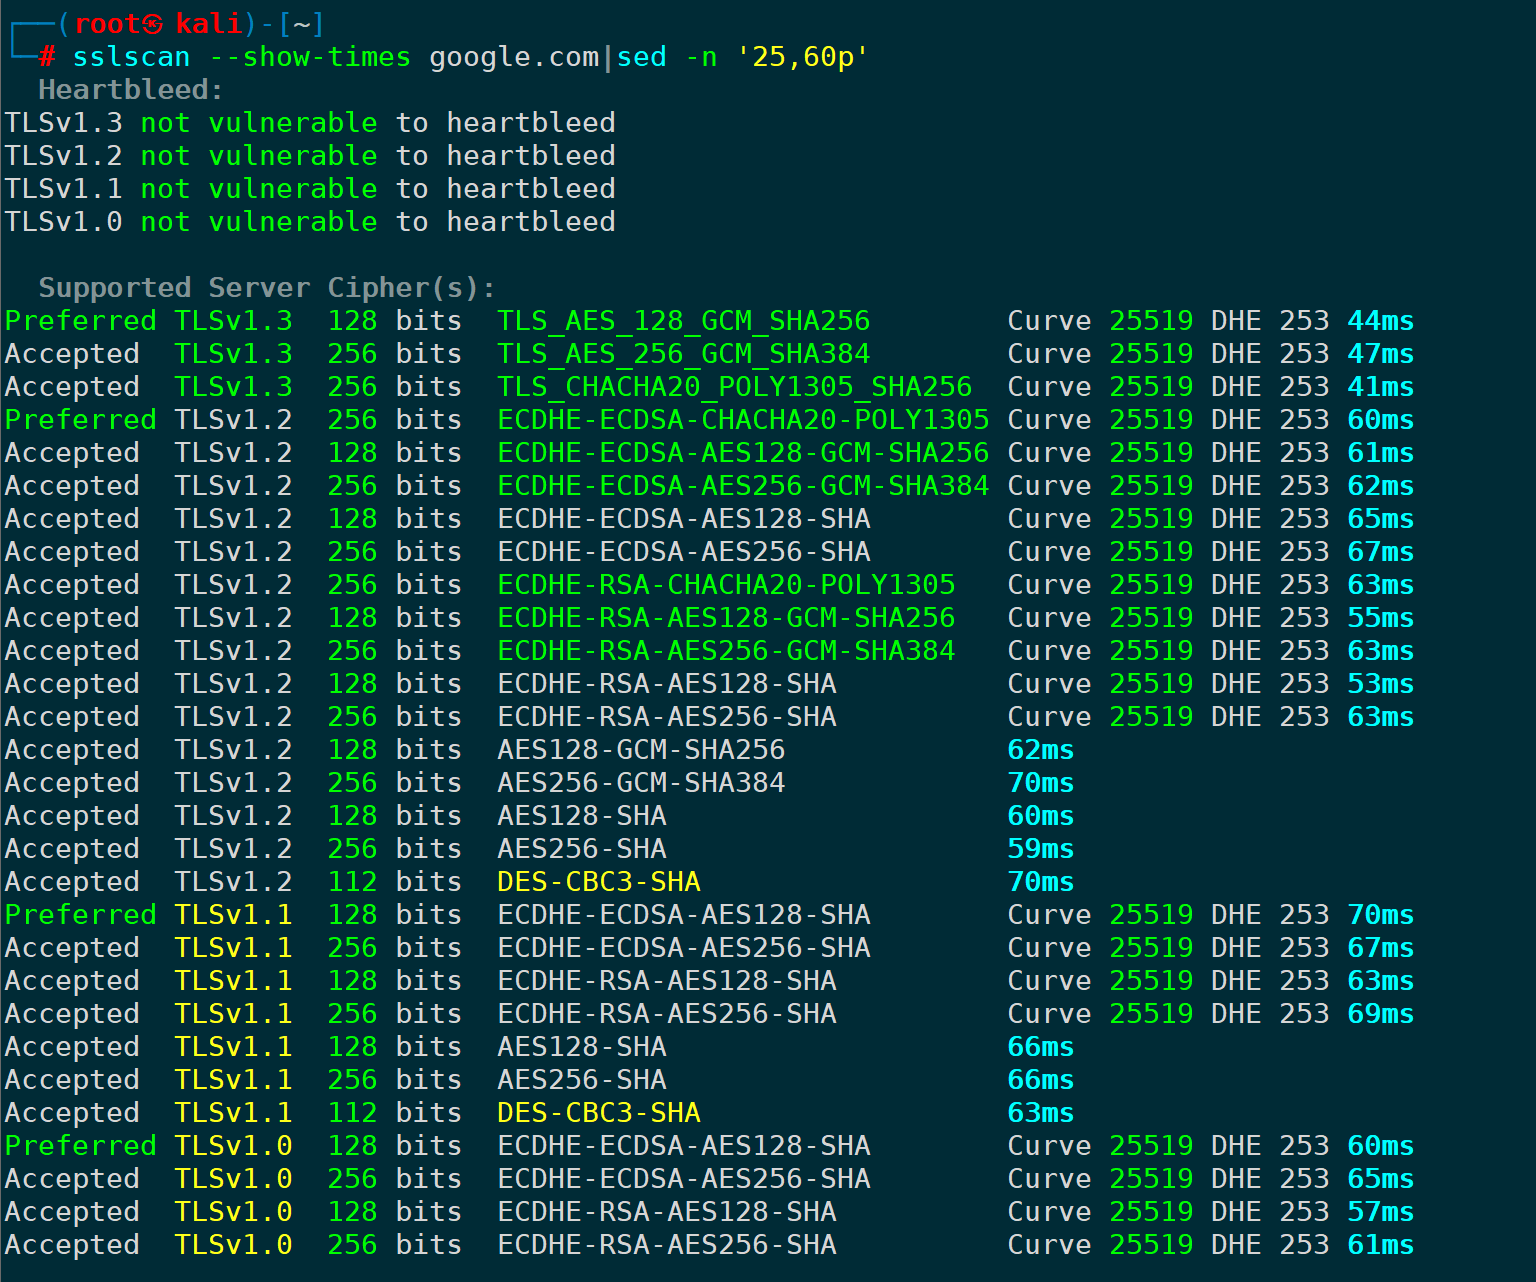Viewport: 1536px width, 1282px height.
Task: Click the '55ms' timing value
Action: pos(1381,618)
